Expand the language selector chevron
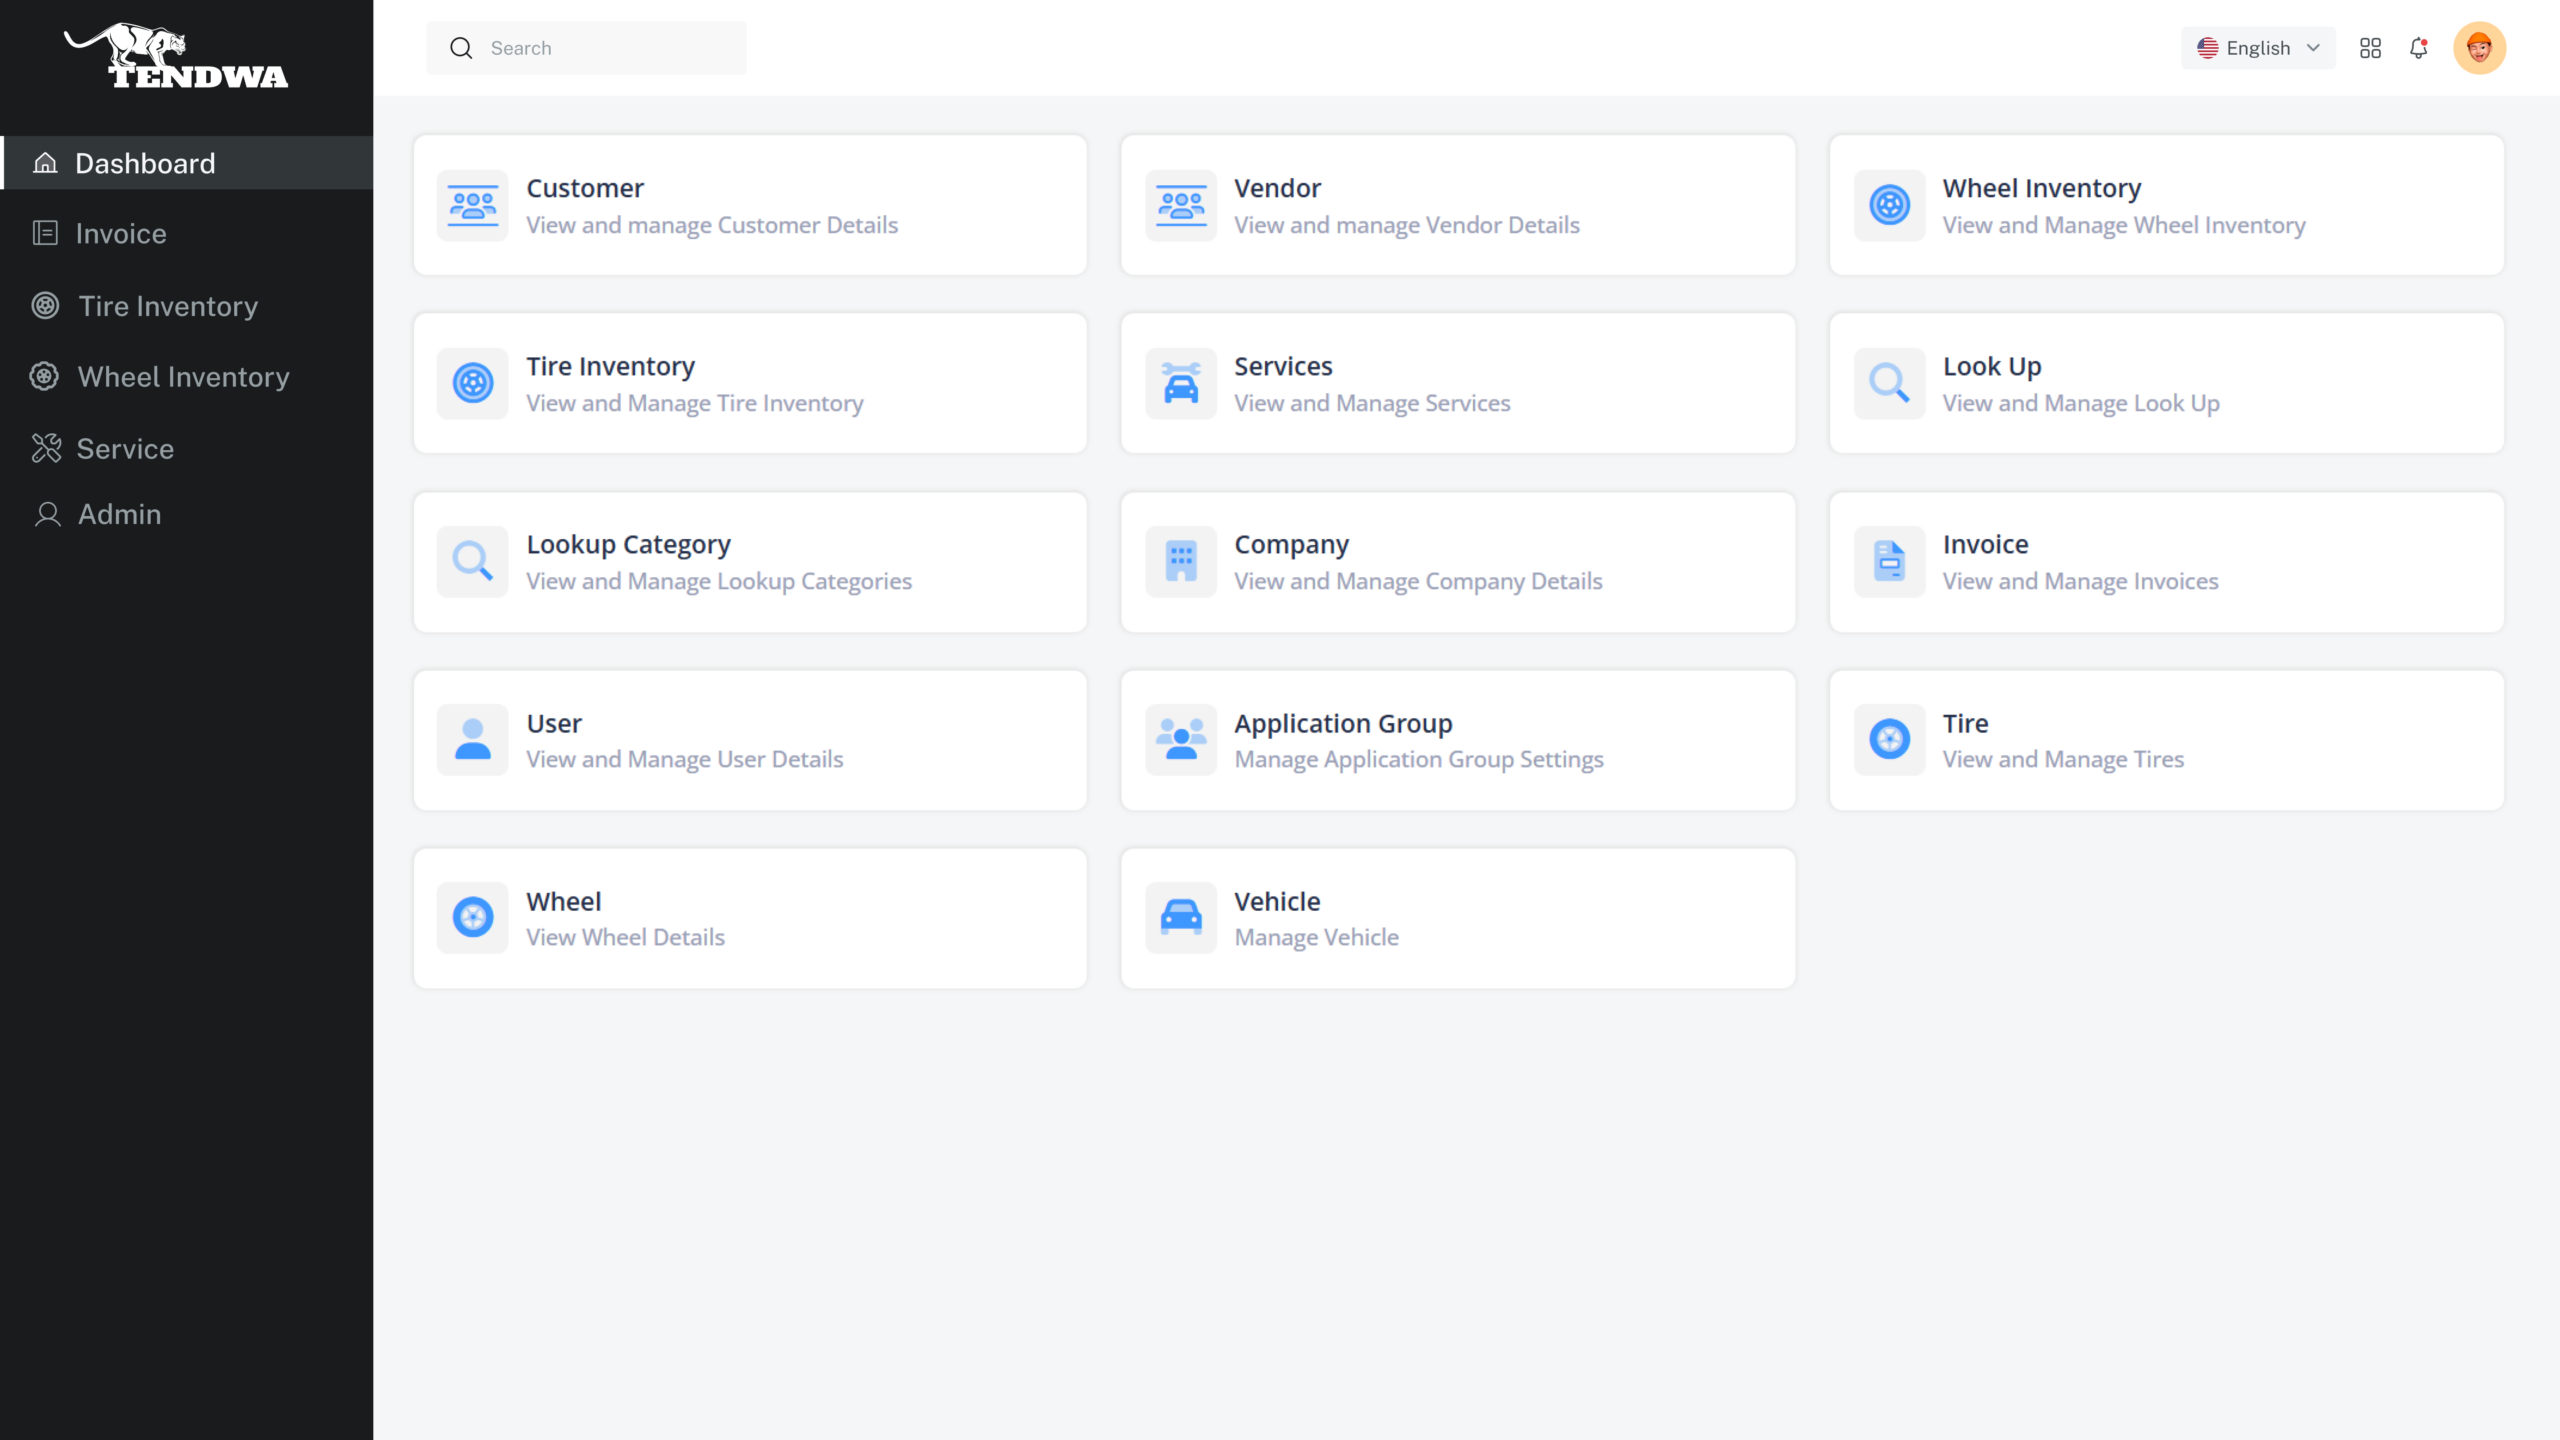2560x1440 pixels. click(2313, 47)
